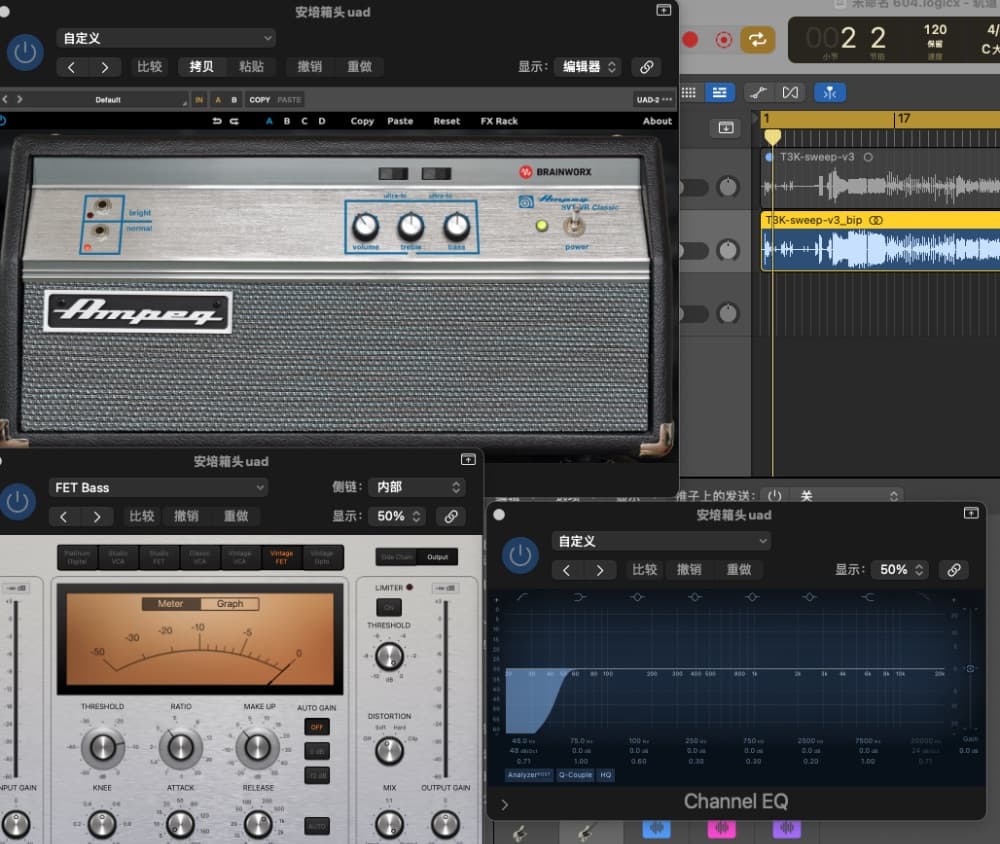Select Brainworx settings bank A
Screen dimensions: 1000x844
pyautogui.click(x=269, y=121)
